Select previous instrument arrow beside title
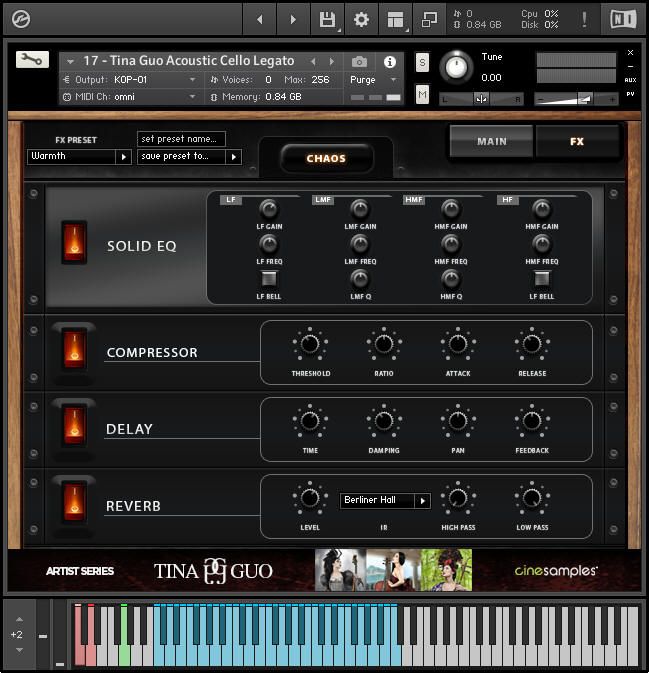649x673 pixels. tap(313, 62)
